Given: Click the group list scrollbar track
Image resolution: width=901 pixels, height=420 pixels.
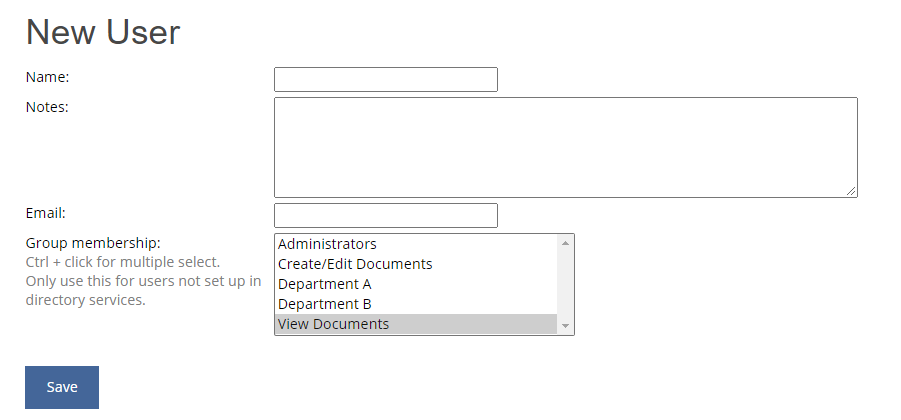Looking at the screenshot, I should pos(565,284).
